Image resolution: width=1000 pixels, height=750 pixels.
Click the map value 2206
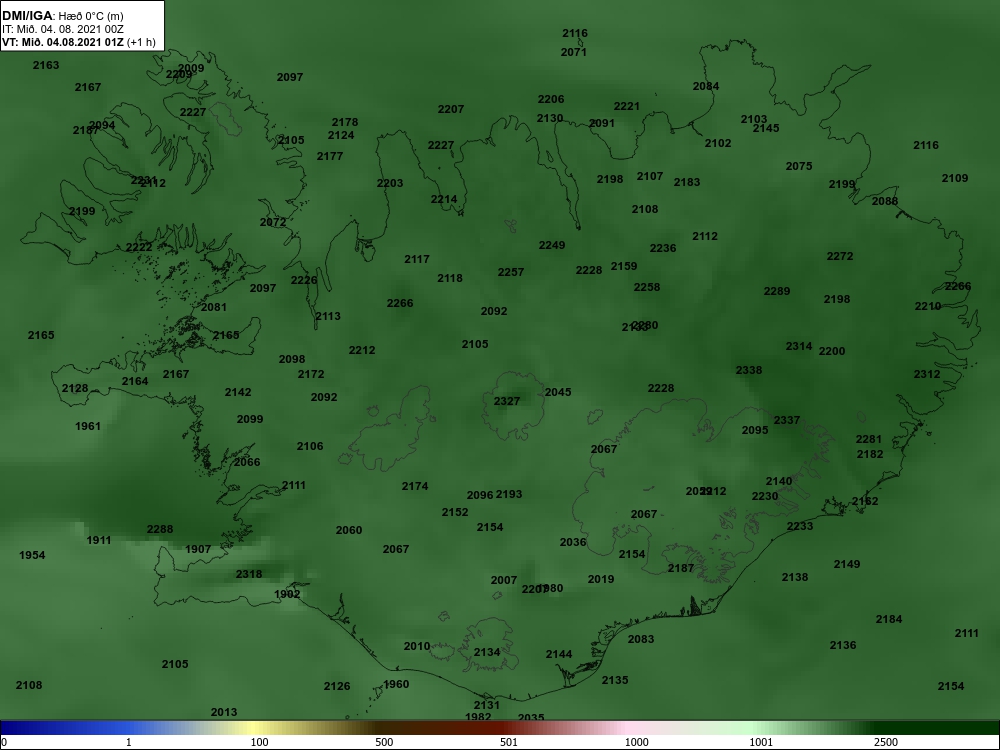[551, 99]
